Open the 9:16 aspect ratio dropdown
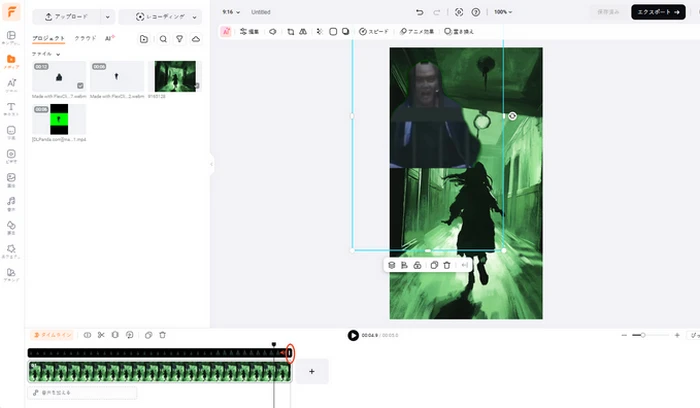 [231, 12]
